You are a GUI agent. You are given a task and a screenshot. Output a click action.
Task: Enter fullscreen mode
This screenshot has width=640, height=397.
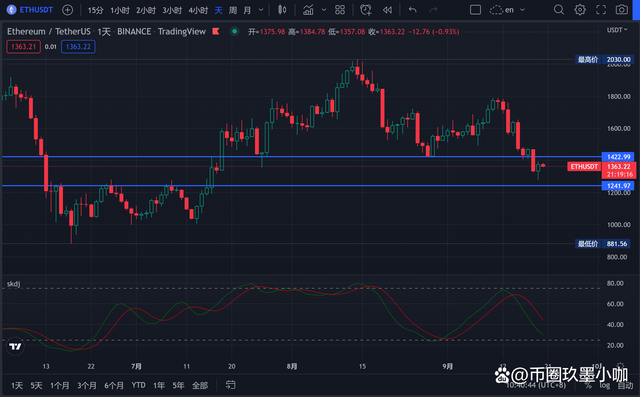(601, 10)
